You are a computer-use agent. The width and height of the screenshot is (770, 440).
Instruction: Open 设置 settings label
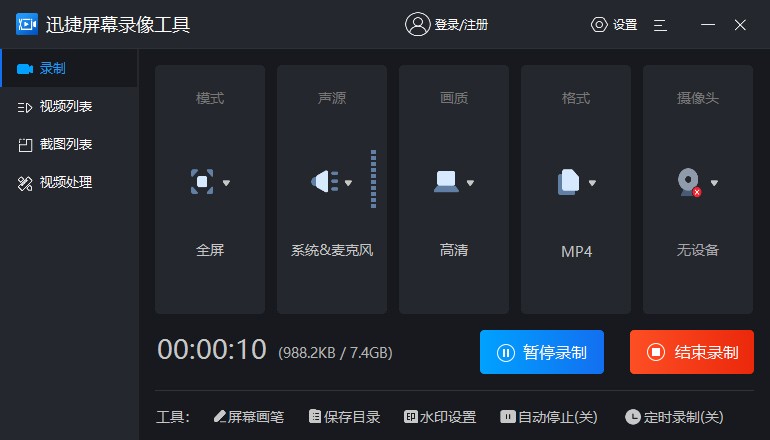pyautogui.click(x=625, y=25)
